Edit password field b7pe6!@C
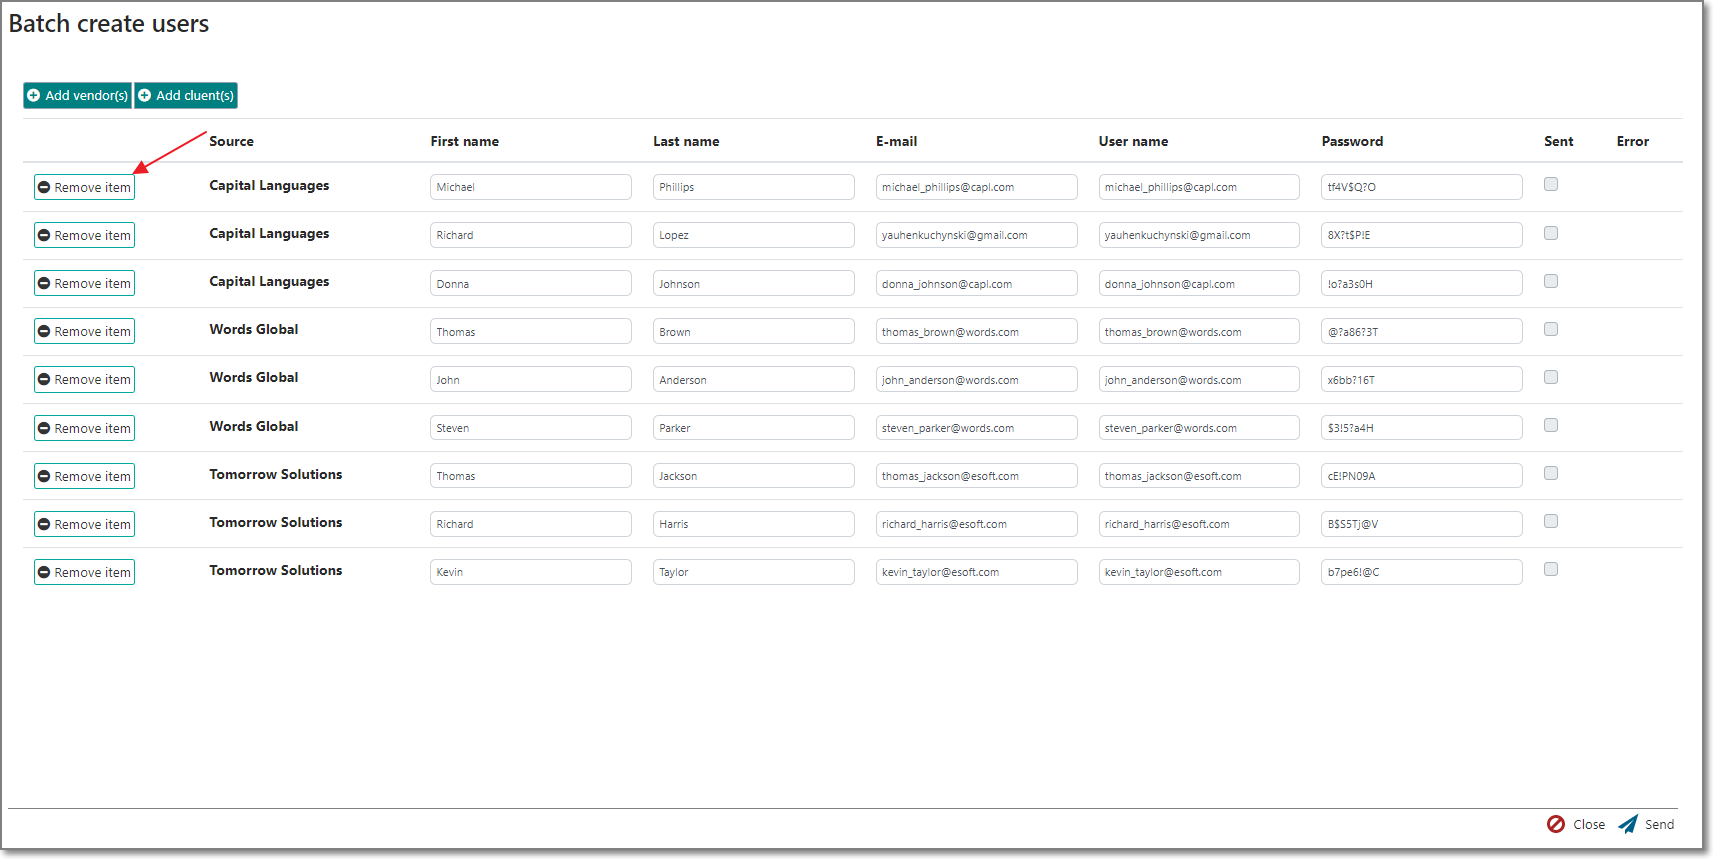1713x859 pixels. click(1422, 572)
